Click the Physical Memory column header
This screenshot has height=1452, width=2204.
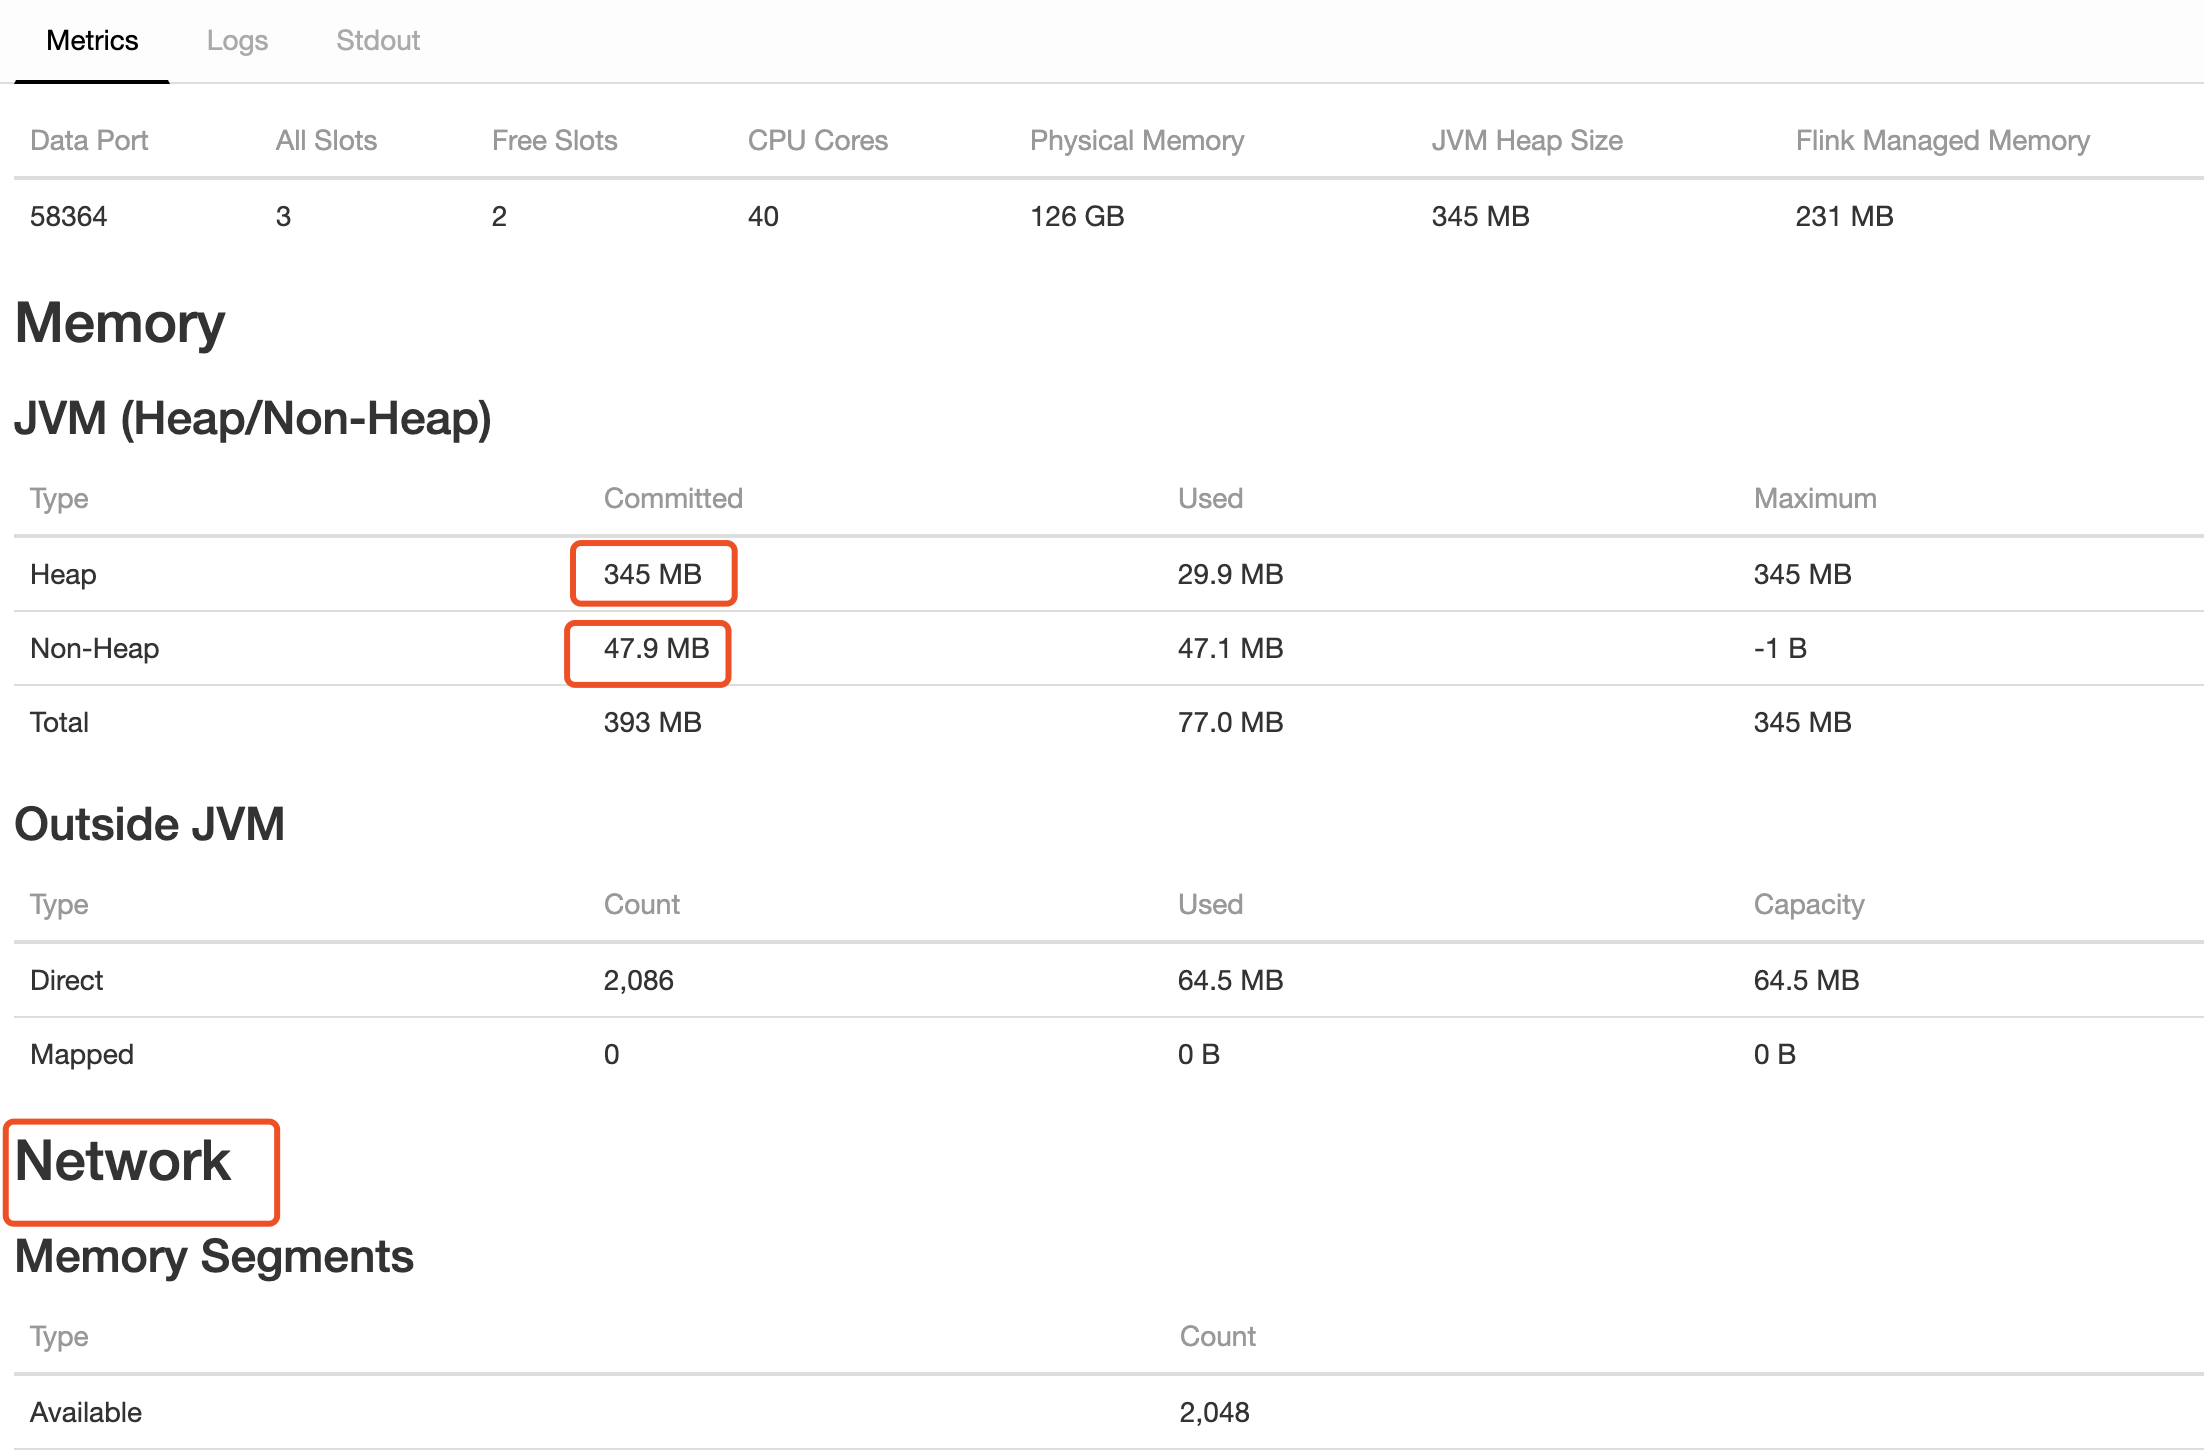[x=1136, y=140]
